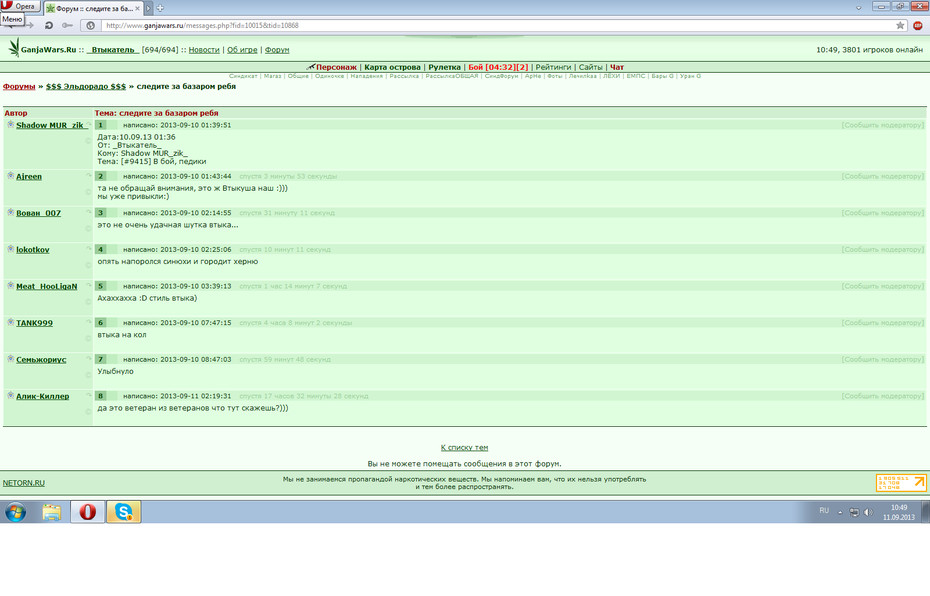Click the red ABP adblock icon

918,26
